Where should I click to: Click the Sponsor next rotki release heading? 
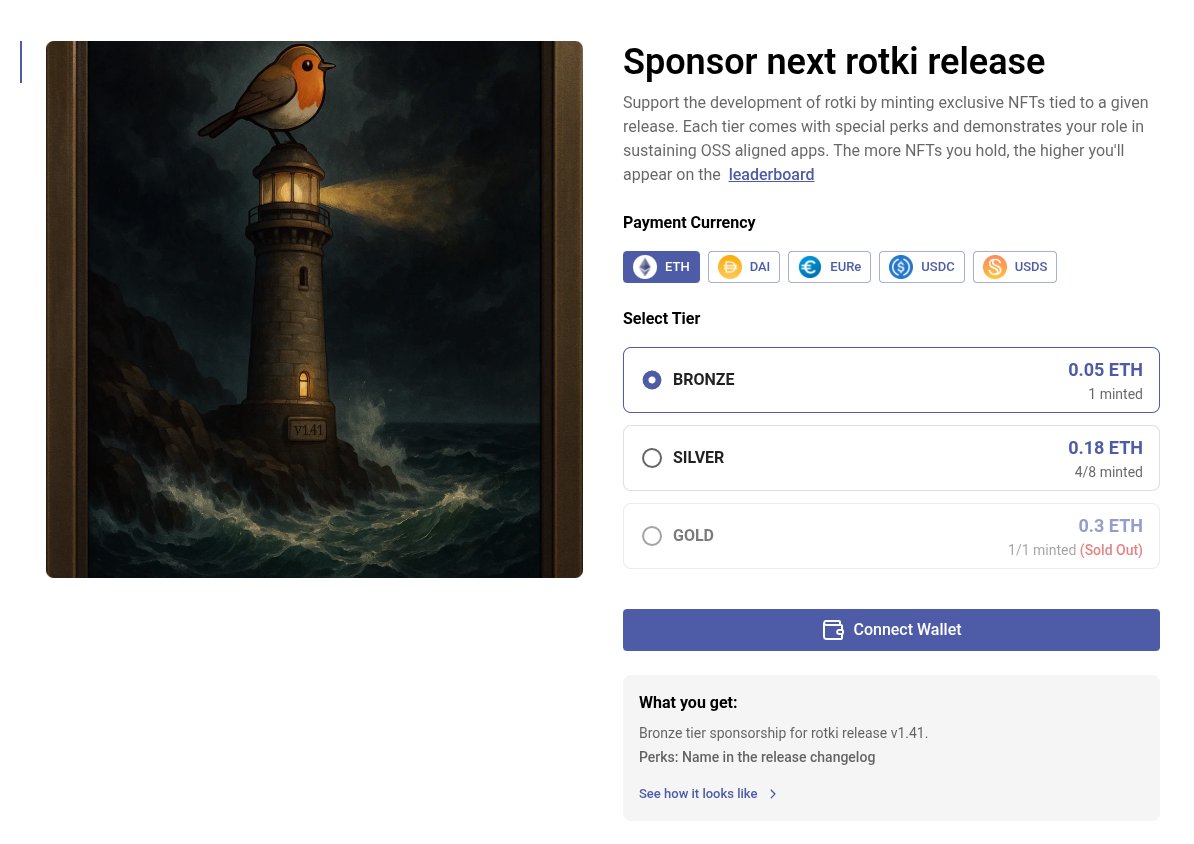point(834,62)
